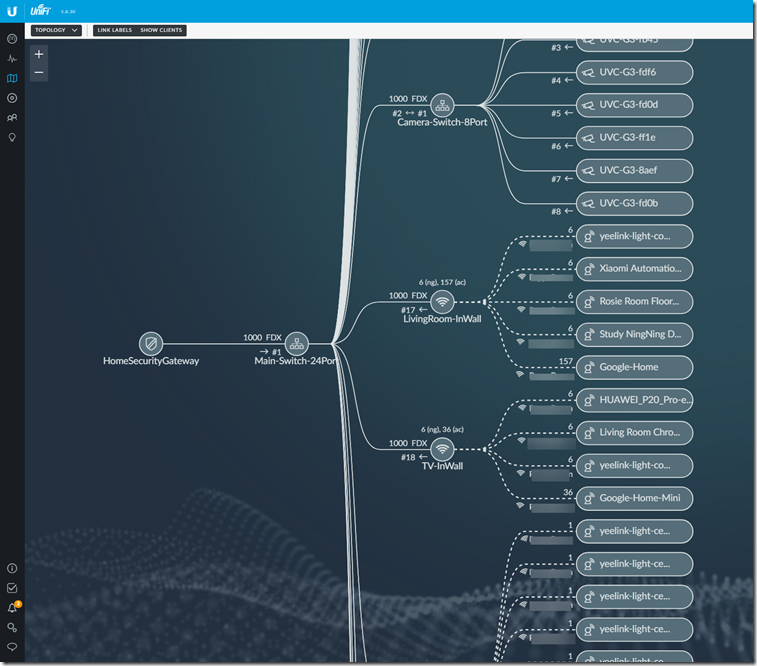Viewport: 757px width, 666px height.
Task: Select the UVC-G3-fd0d camera node
Action: tap(635, 105)
